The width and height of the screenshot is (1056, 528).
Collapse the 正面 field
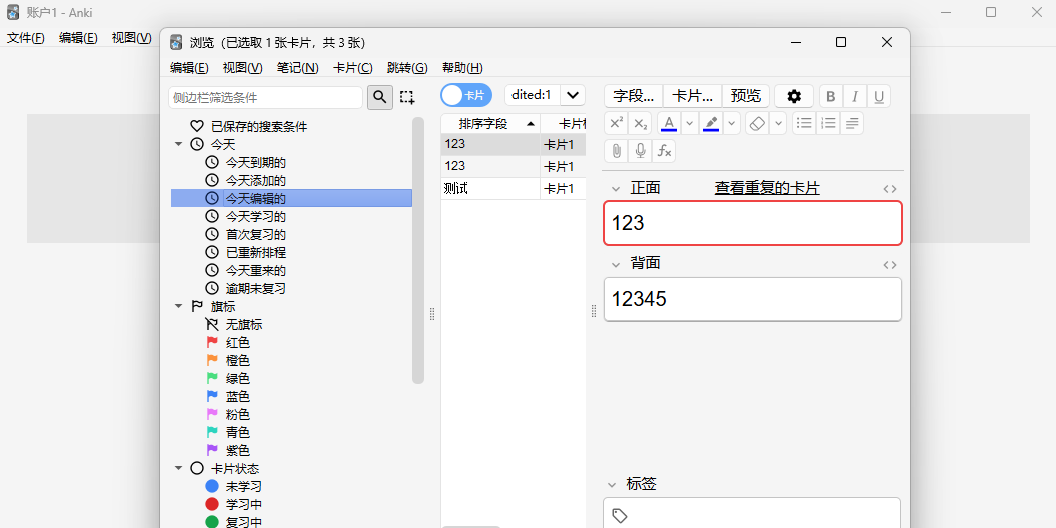(615, 189)
